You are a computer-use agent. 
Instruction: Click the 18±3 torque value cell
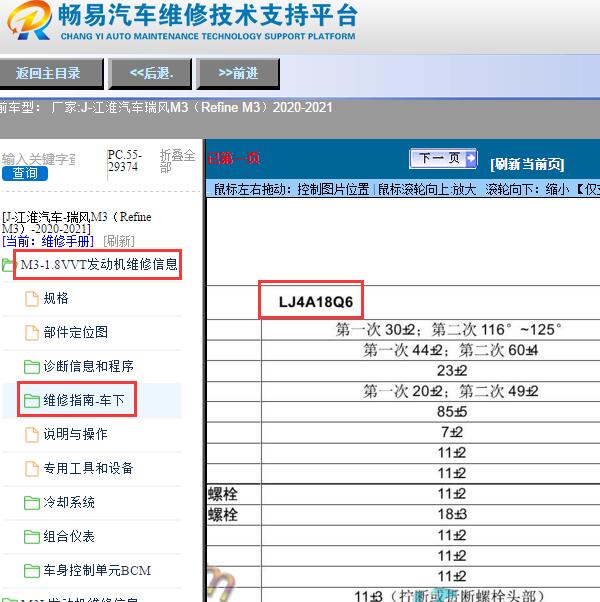point(452,514)
